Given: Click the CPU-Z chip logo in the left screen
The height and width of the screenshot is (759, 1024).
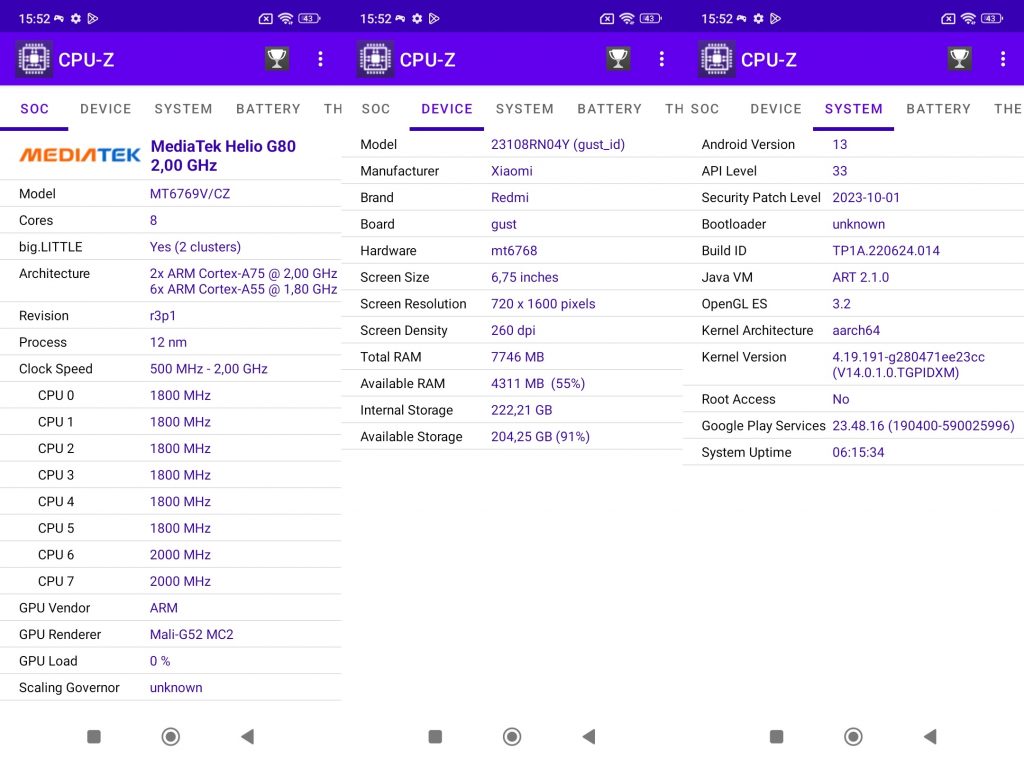Looking at the screenshot, I should point(34,59).
